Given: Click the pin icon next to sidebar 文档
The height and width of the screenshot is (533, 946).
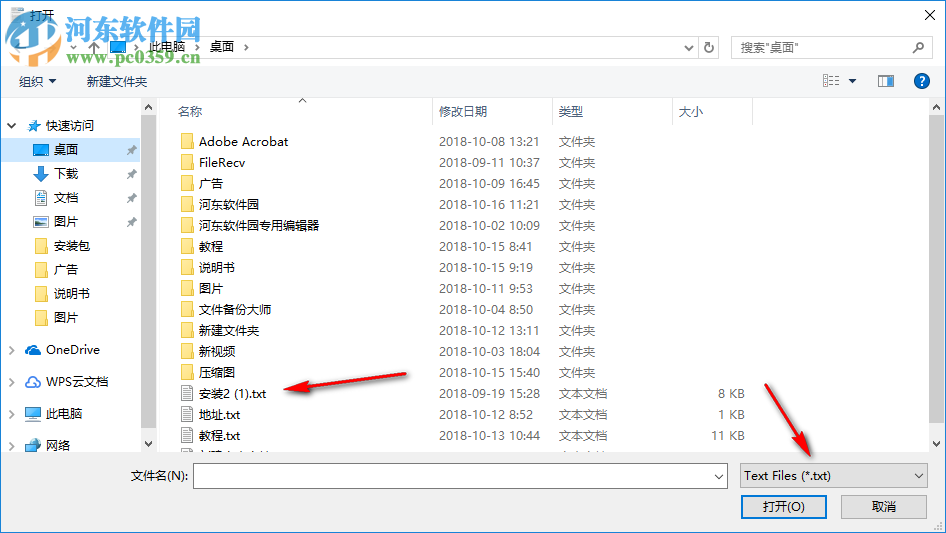Looking at the screenshot, I should [131, 198].
